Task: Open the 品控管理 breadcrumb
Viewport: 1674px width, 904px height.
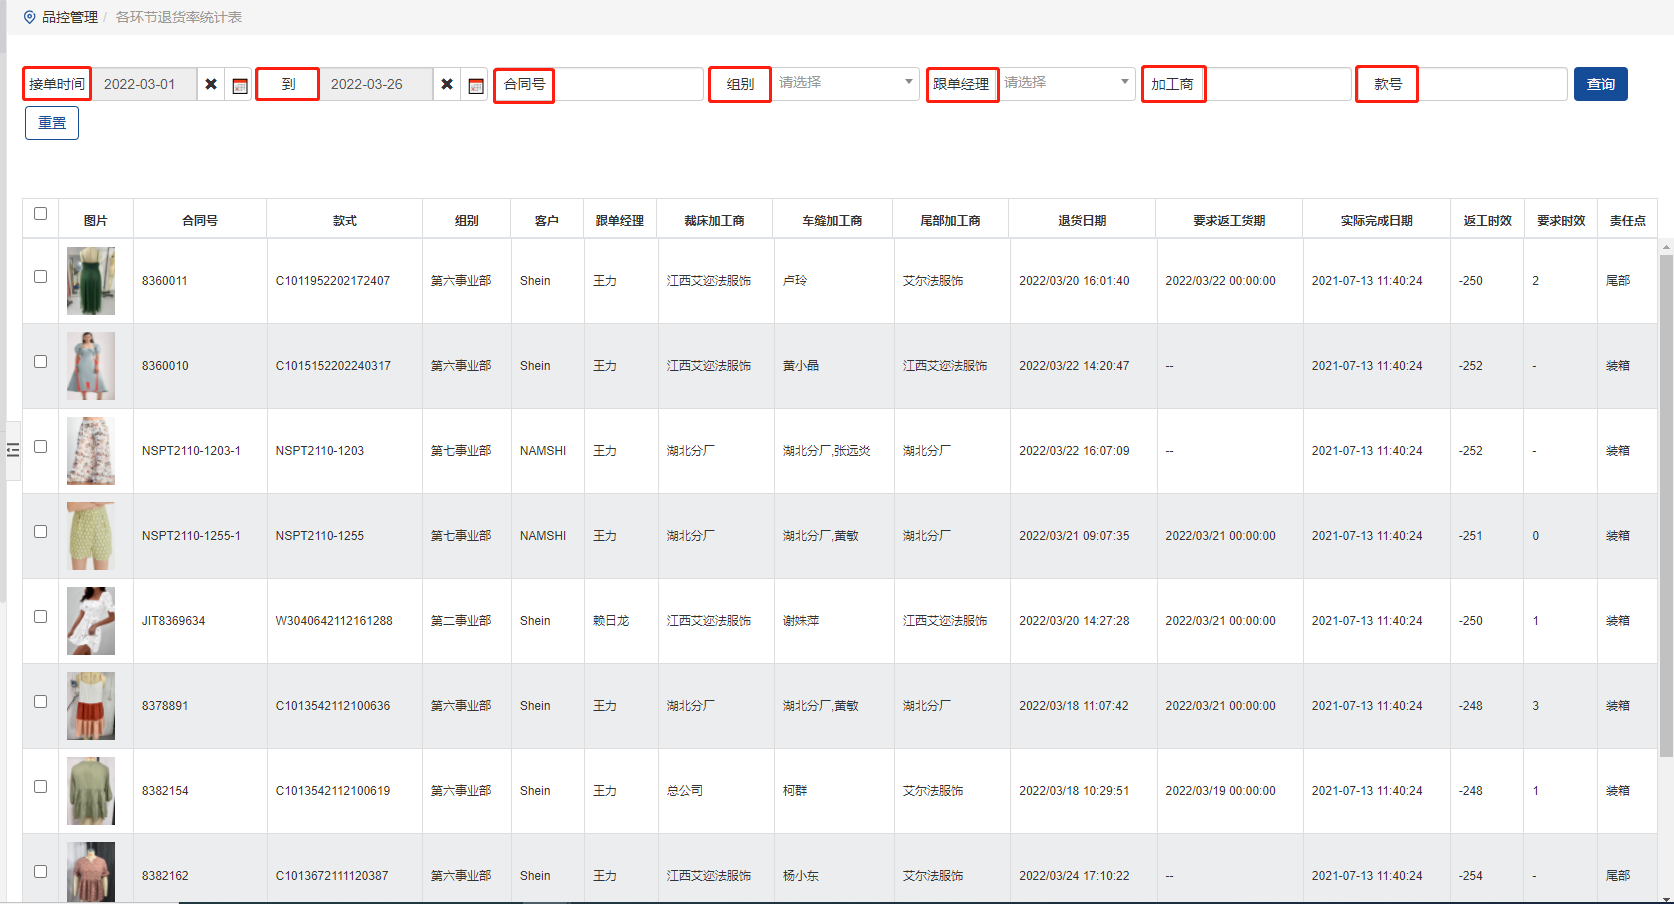Action: pyautogui.click(x=69, y=17)
